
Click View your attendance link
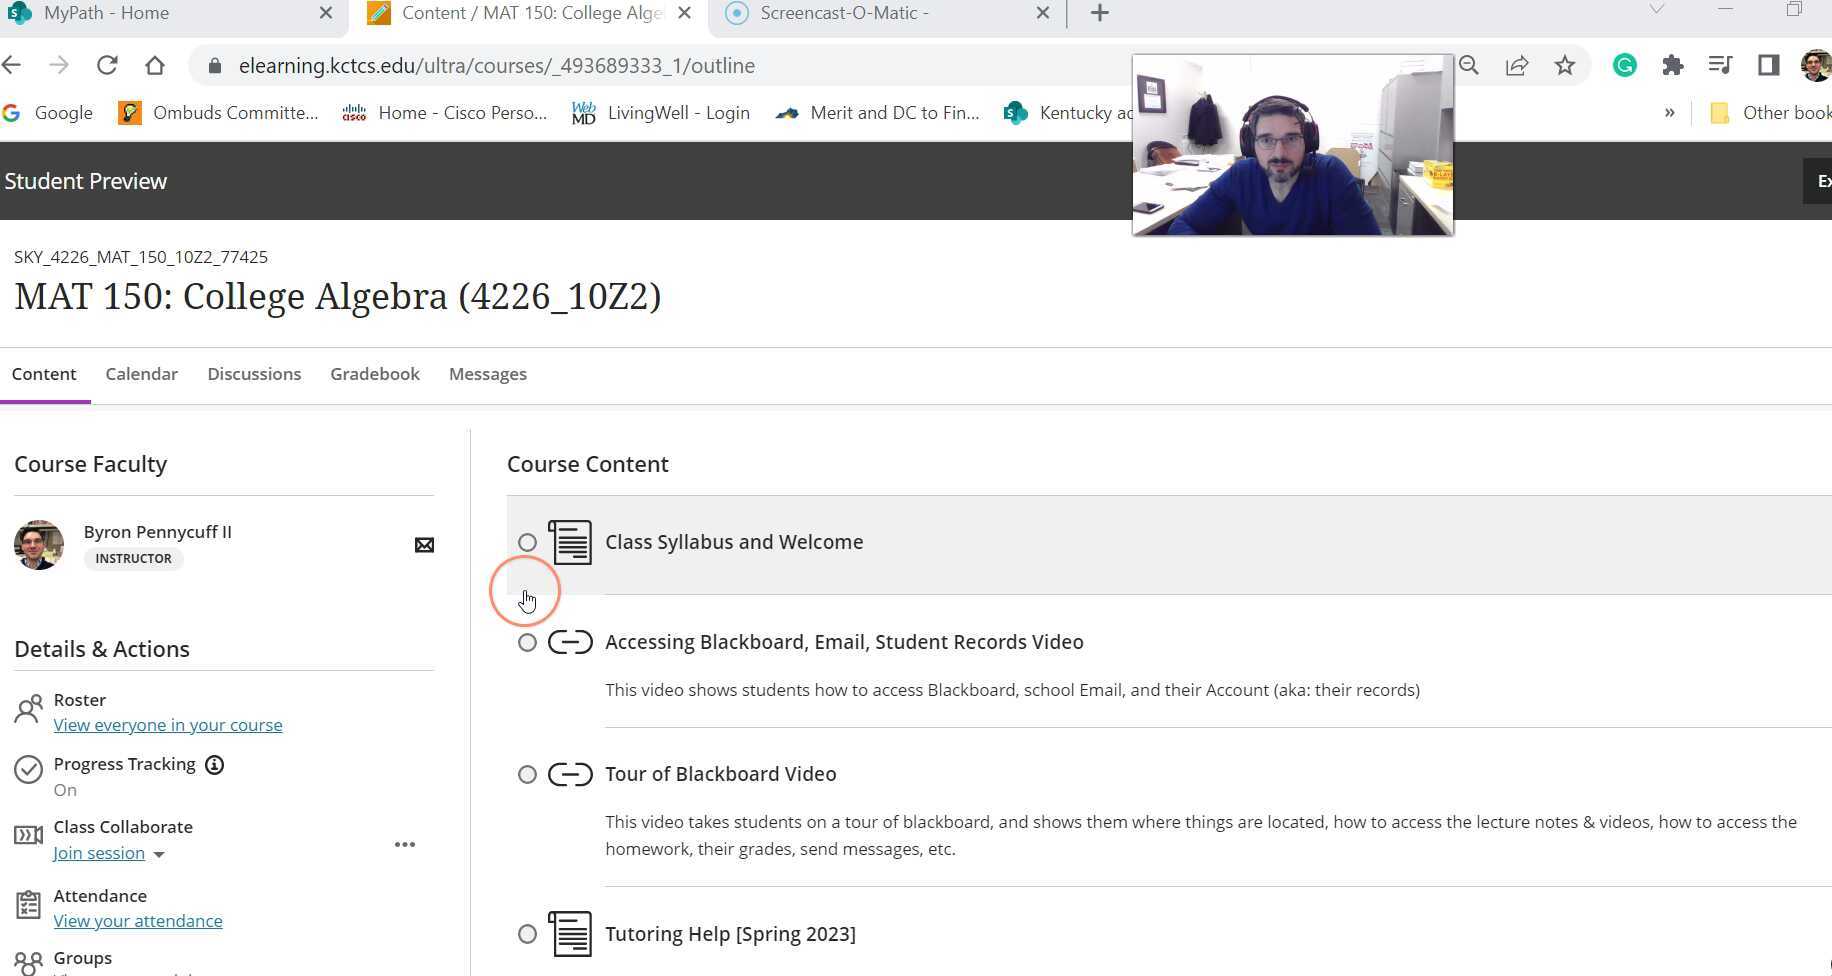coord(138,920)
